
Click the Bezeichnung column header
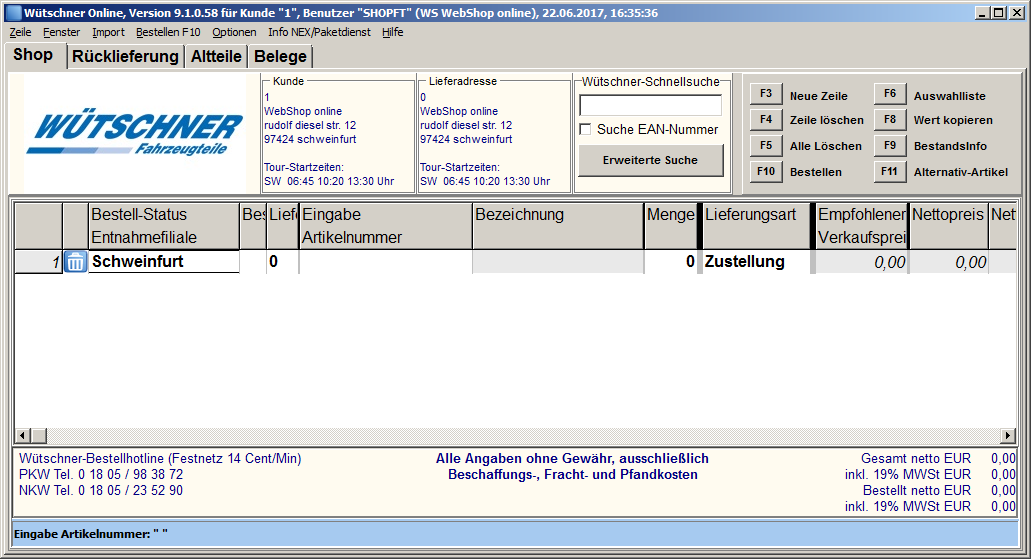click(558, 226)
